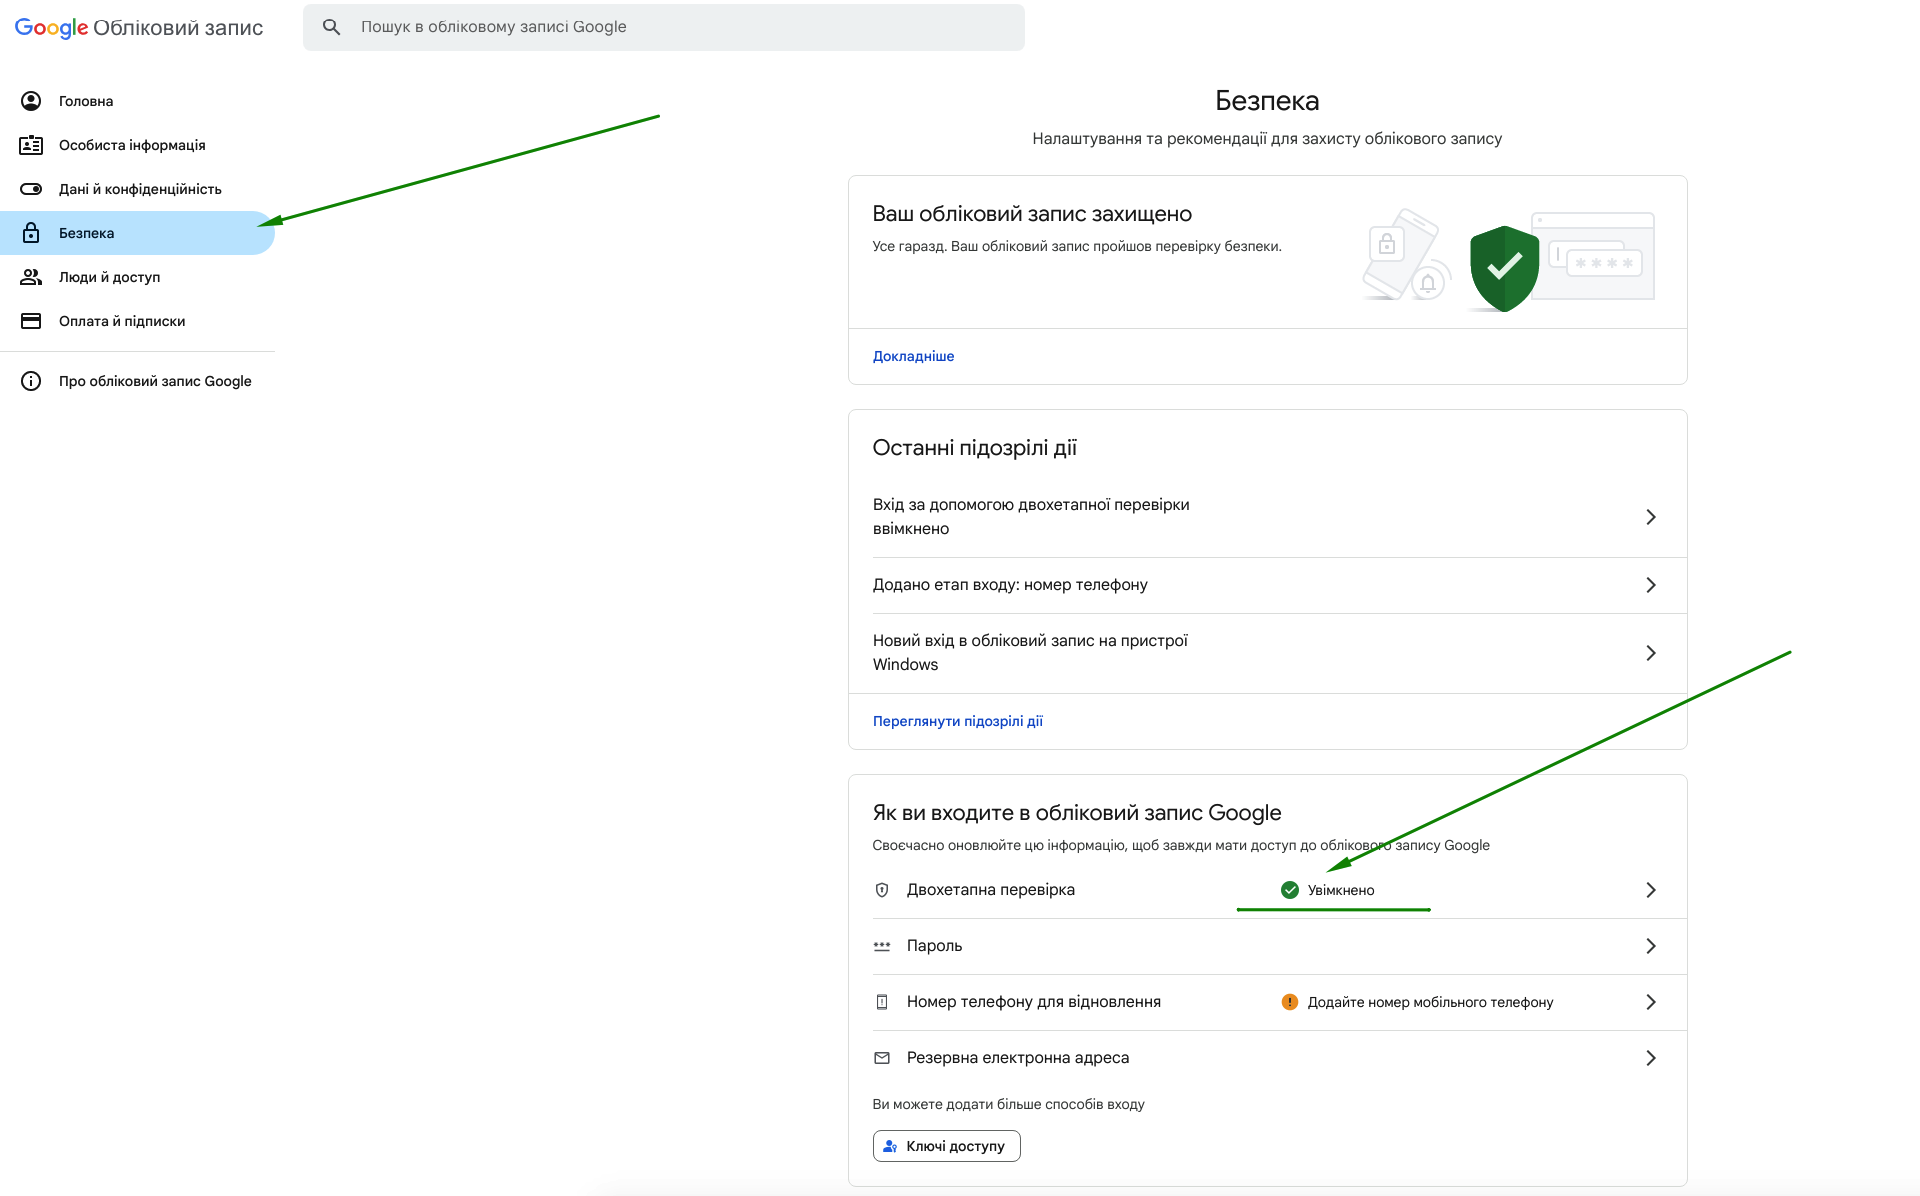The image size is (1920, 1196).
Task: Click the Оплата й підписки card icon
Action: pos(31,321)
